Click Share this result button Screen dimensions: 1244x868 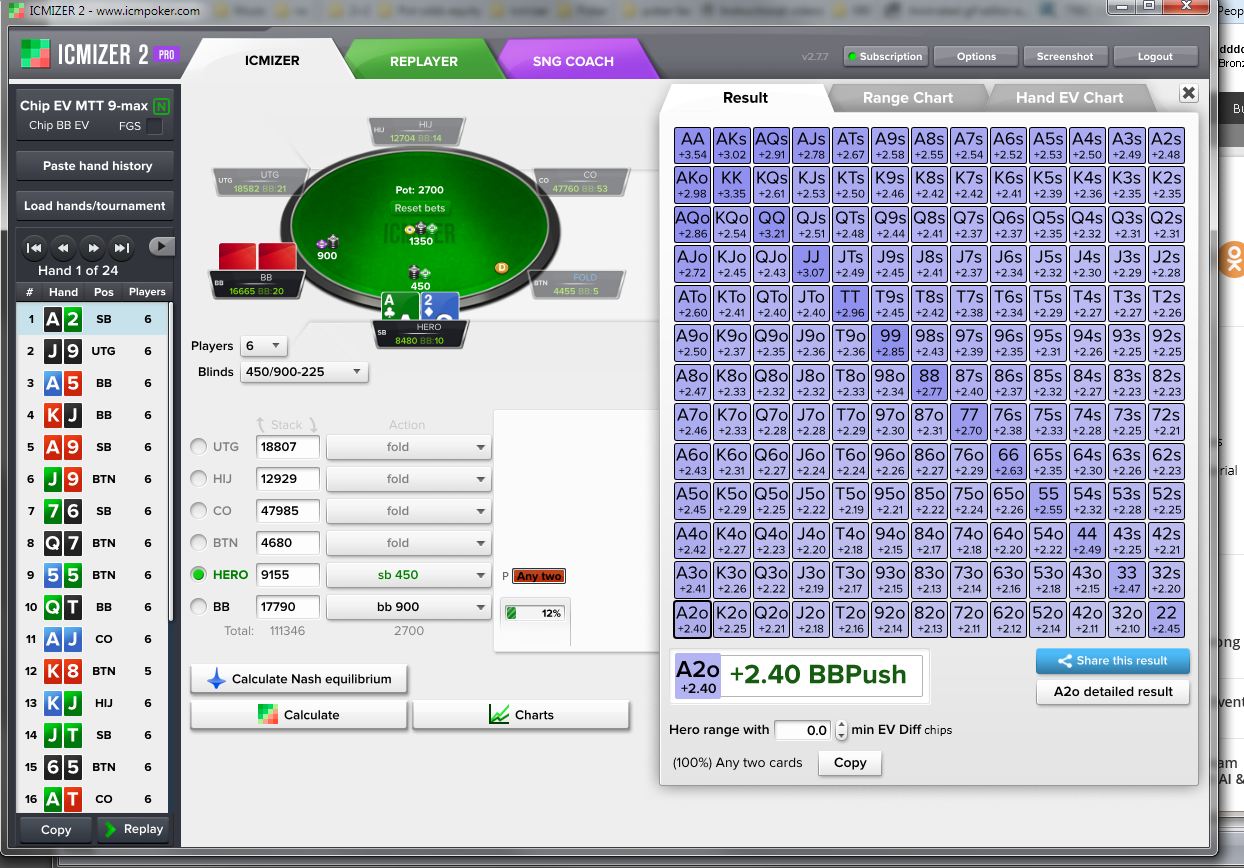[1113, 661]
